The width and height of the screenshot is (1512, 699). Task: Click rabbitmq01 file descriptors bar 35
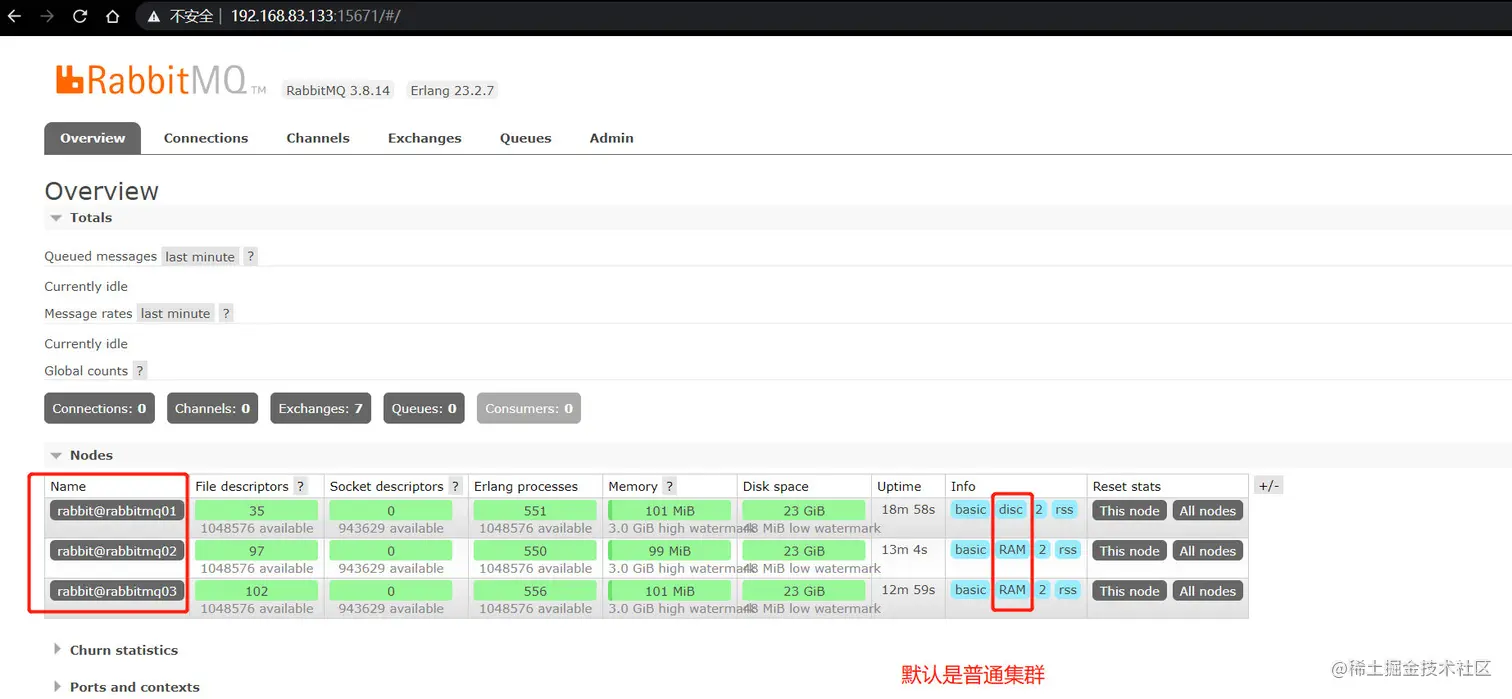(x=257, y=510)
